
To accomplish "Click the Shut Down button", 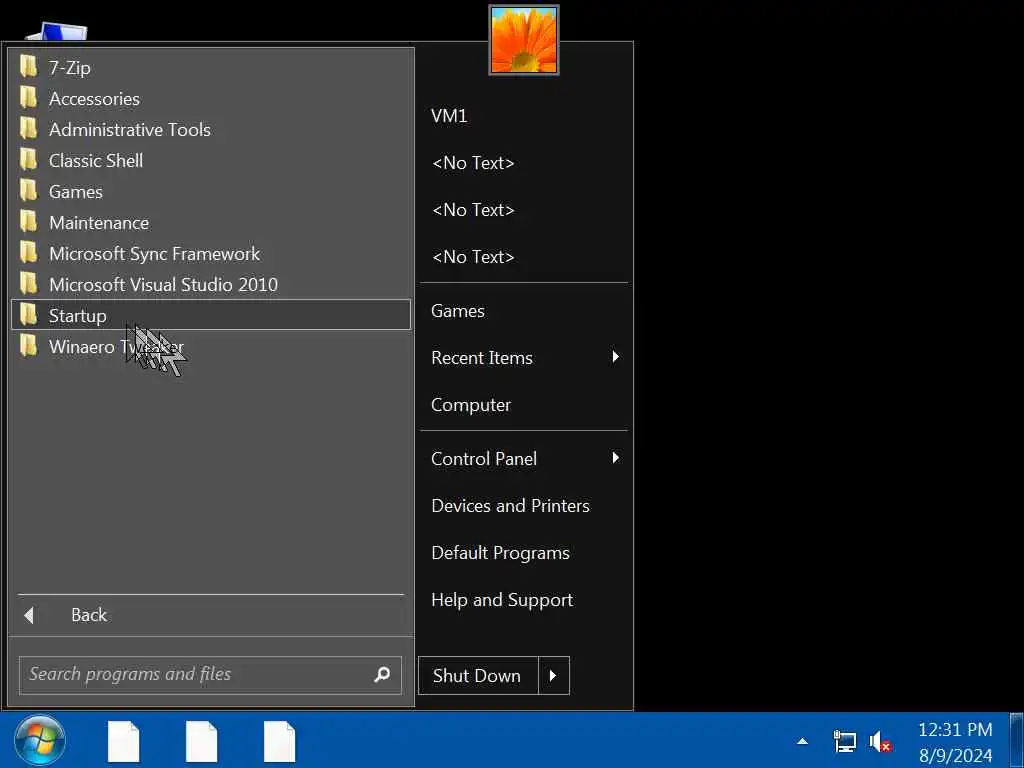I will click(x=478, y=675).
